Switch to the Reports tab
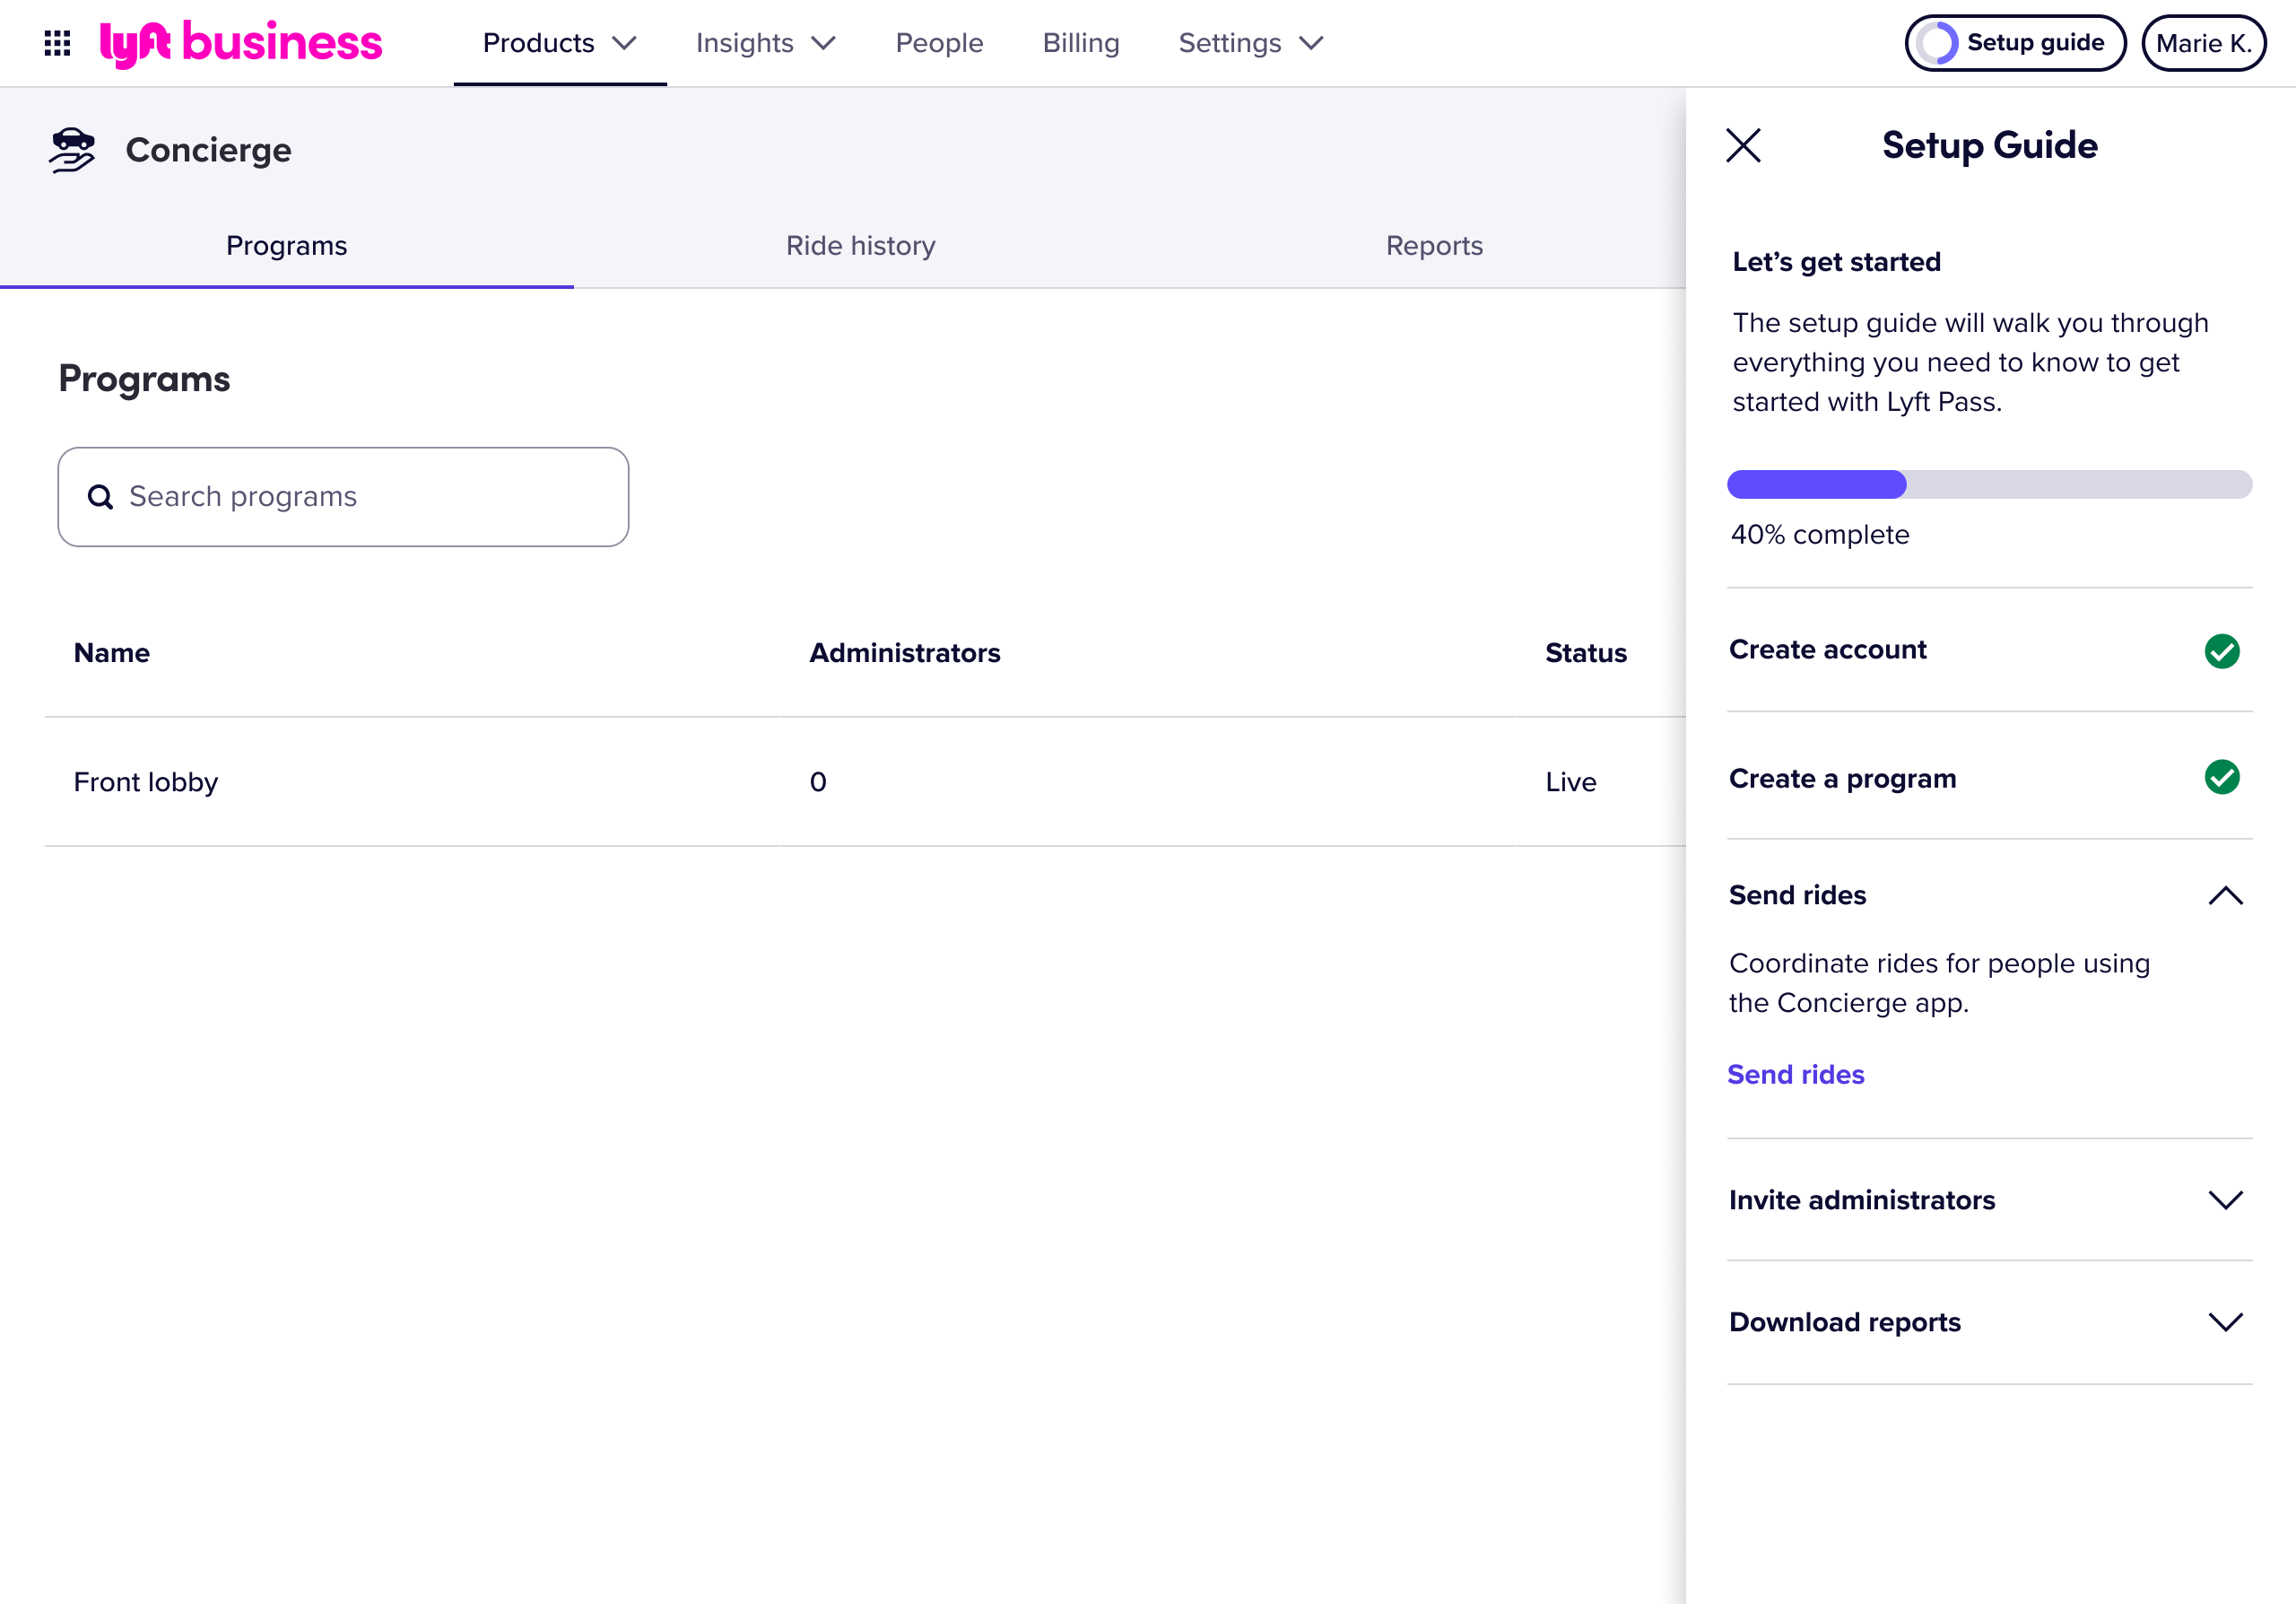 point(1434,246)
